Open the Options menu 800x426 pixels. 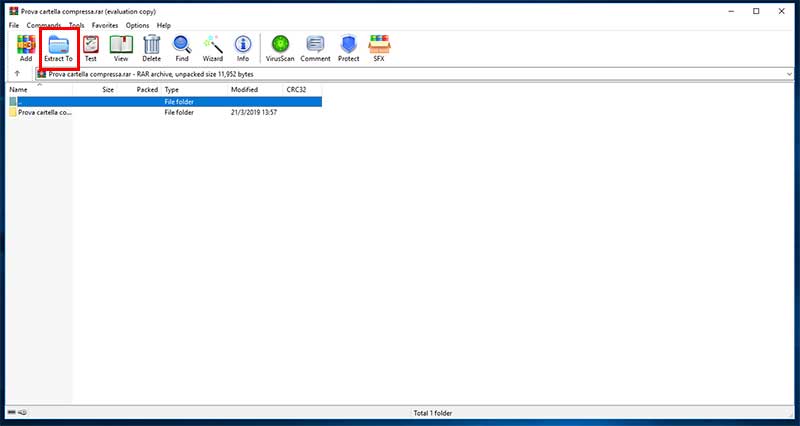[x=138, y=25]
